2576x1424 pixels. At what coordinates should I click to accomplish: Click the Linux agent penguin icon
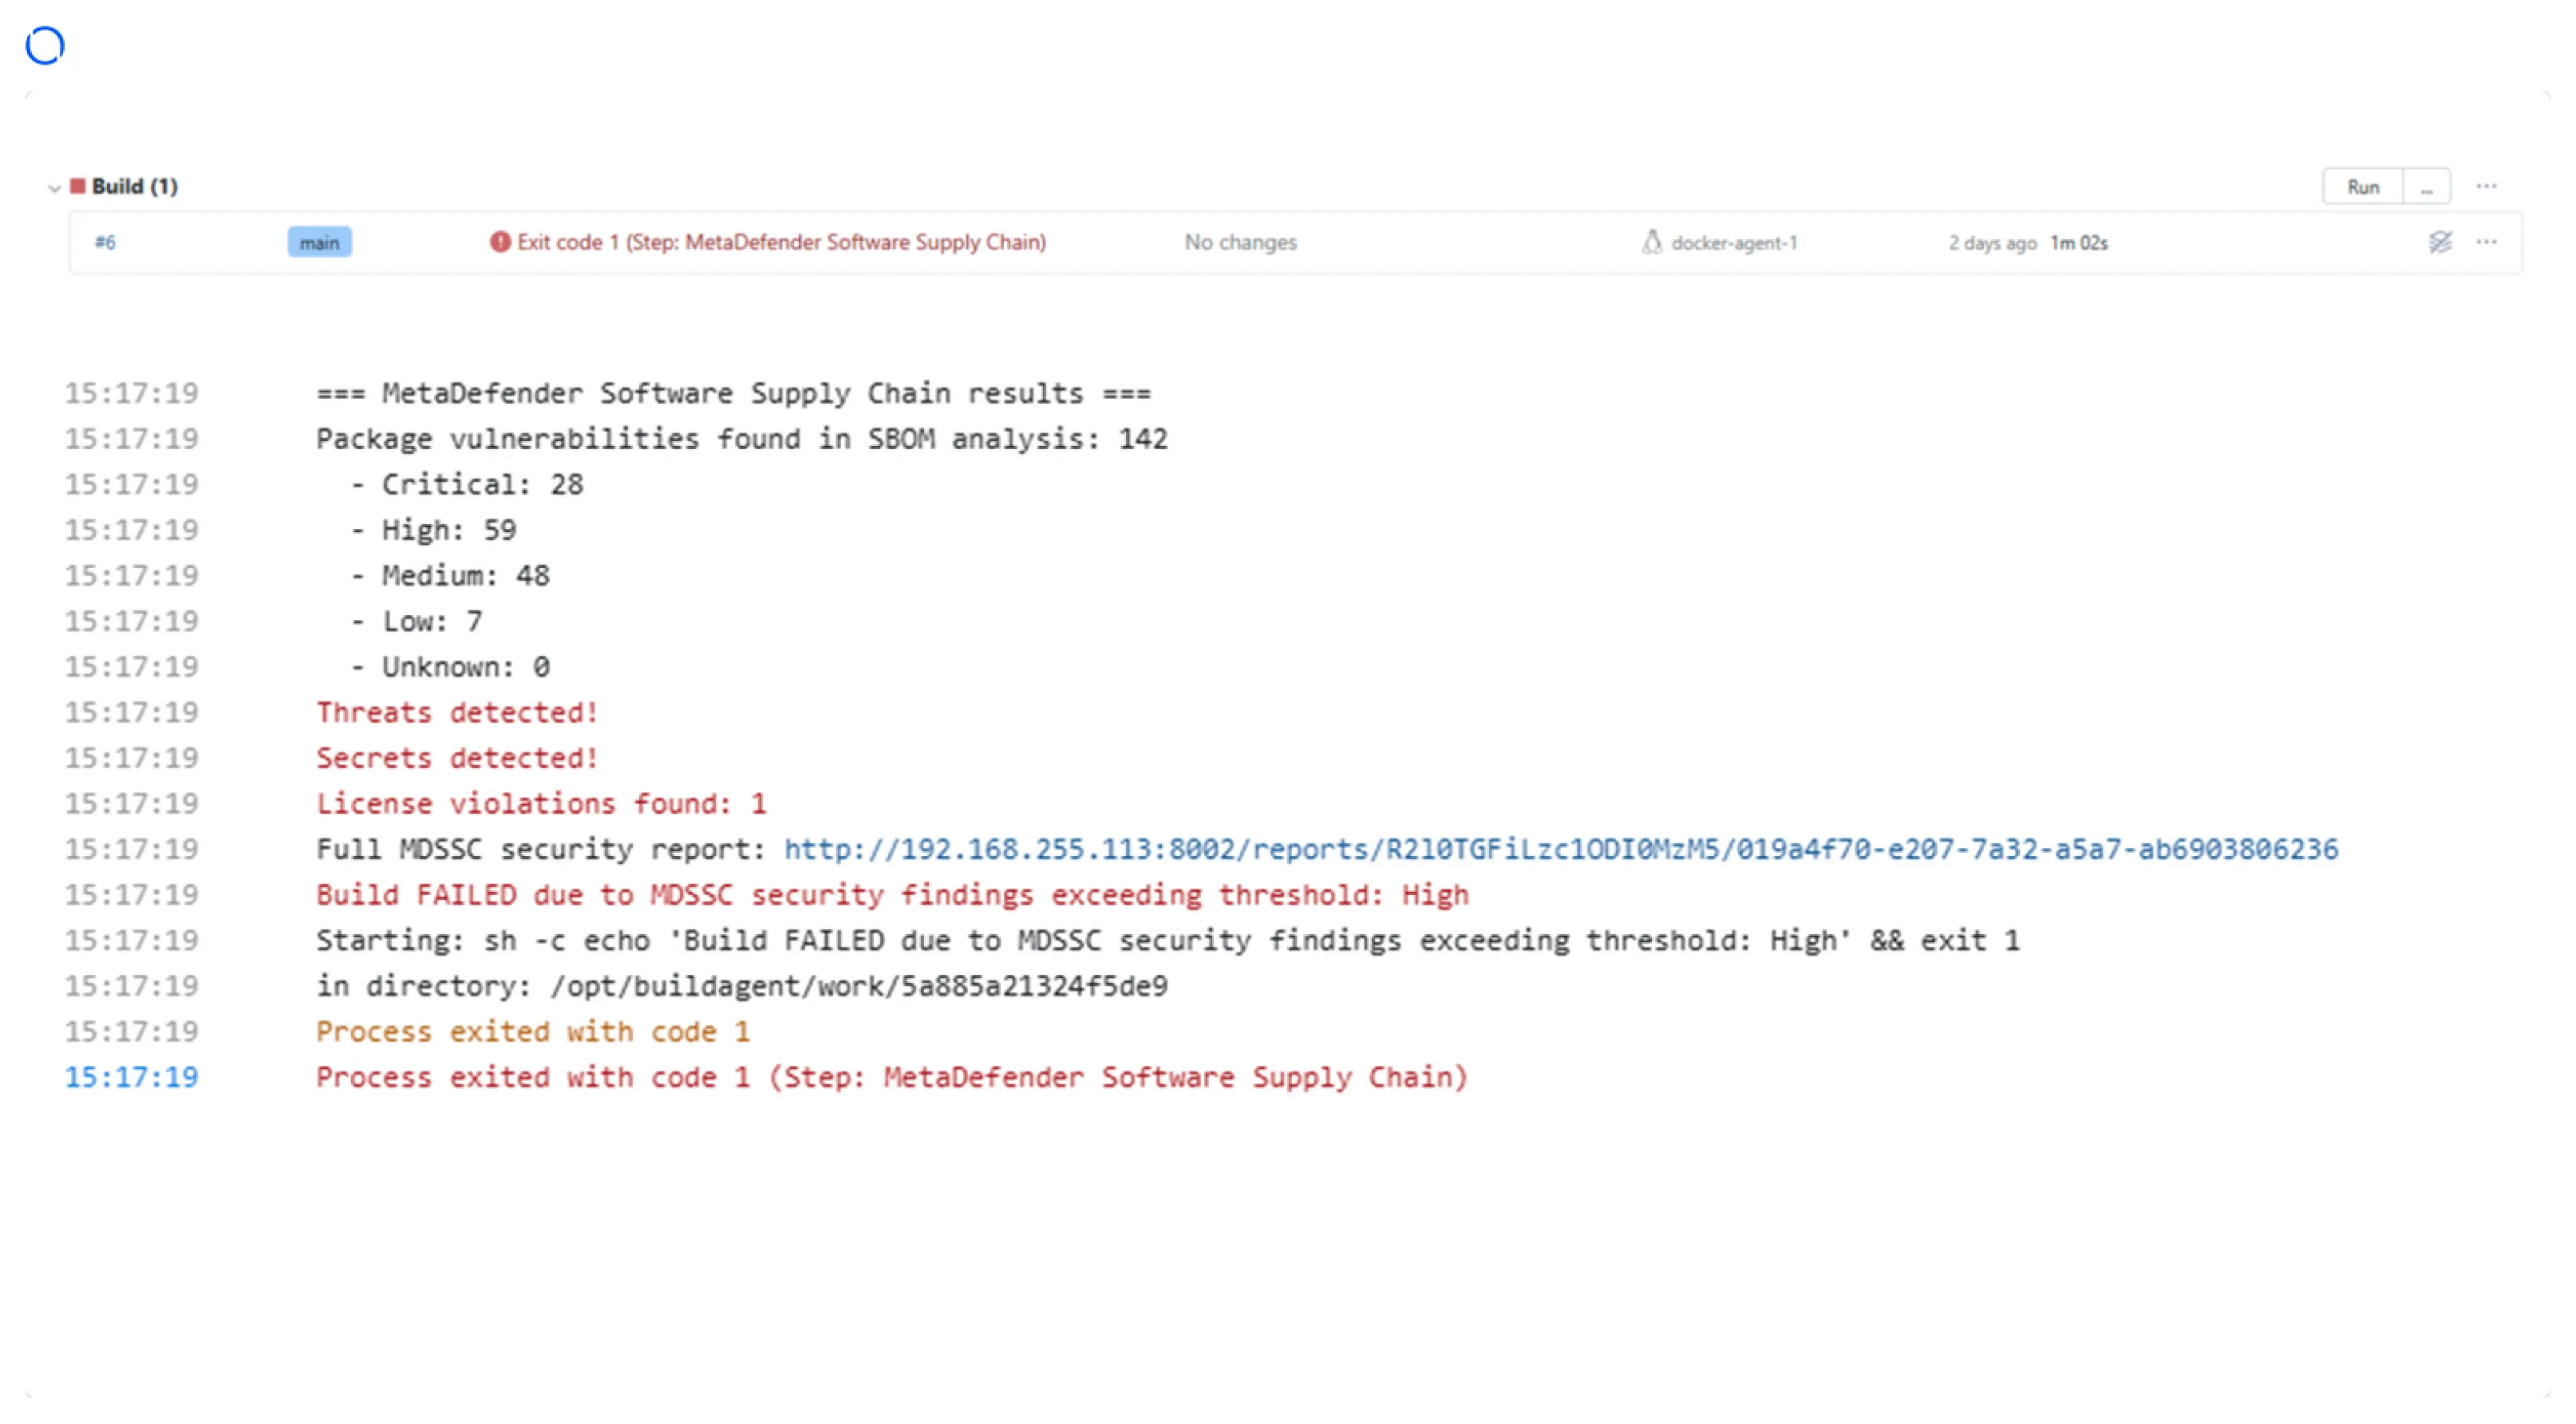tap(1652, 242)
